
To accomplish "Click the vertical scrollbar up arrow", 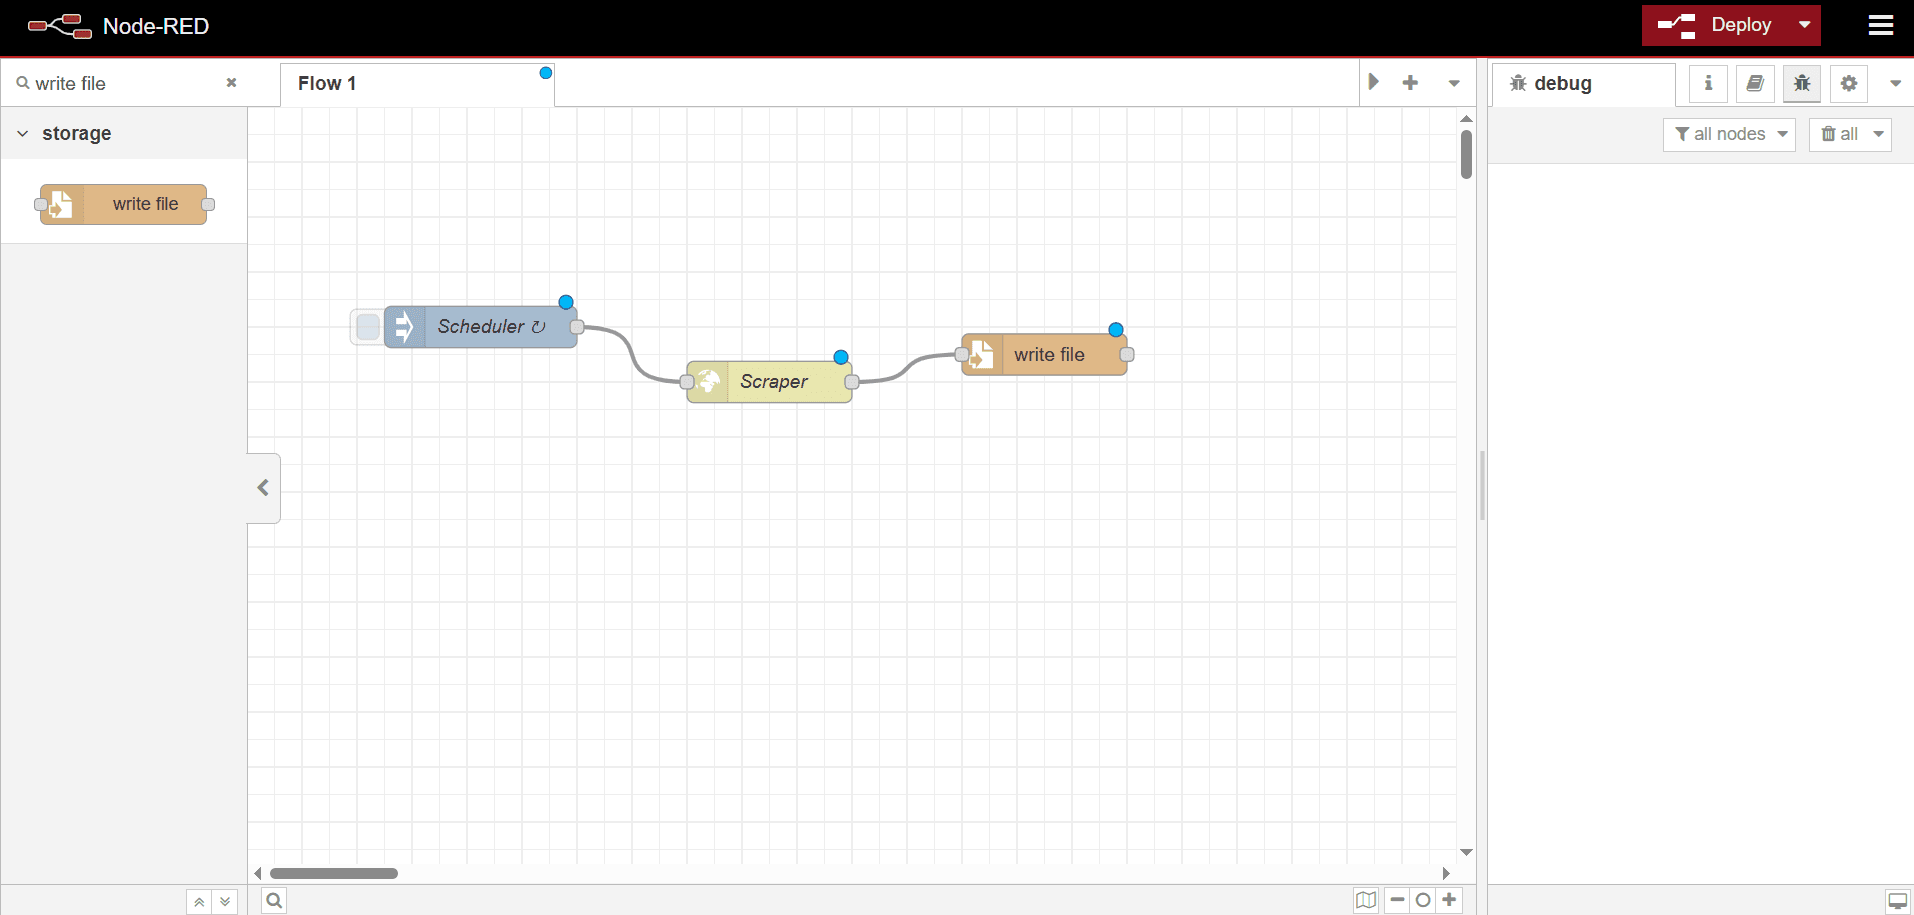I will tap(1466, 119).
